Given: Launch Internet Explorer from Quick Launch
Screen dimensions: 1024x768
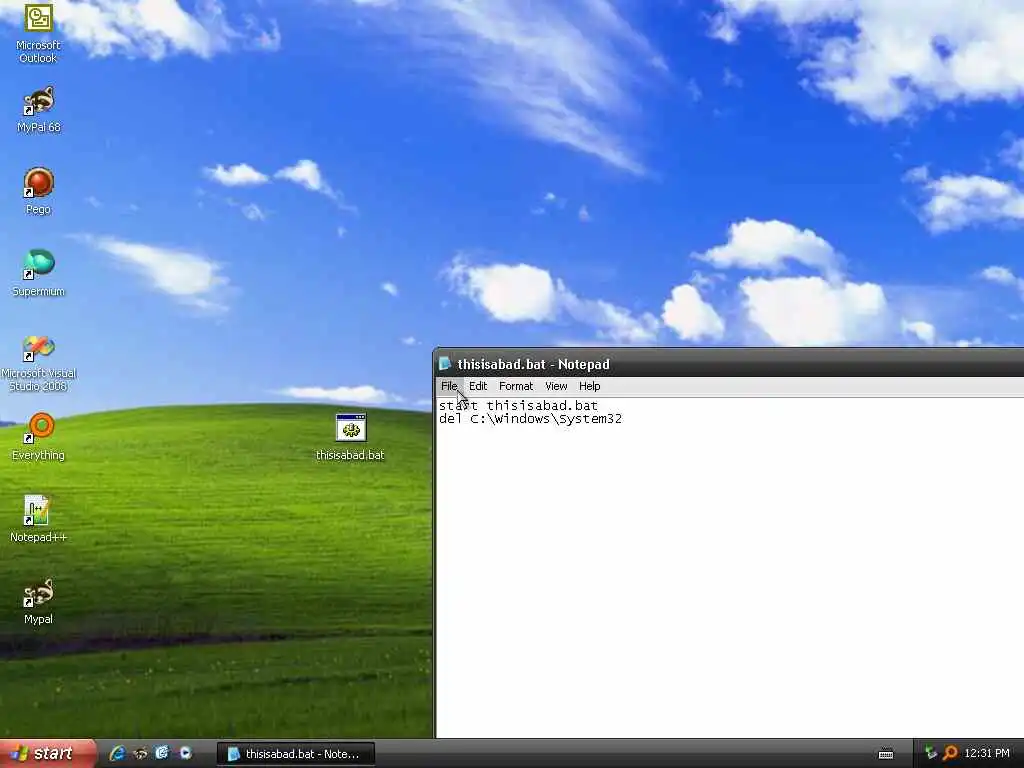Looking at the screenshot, I should click(x=118, y=754).
